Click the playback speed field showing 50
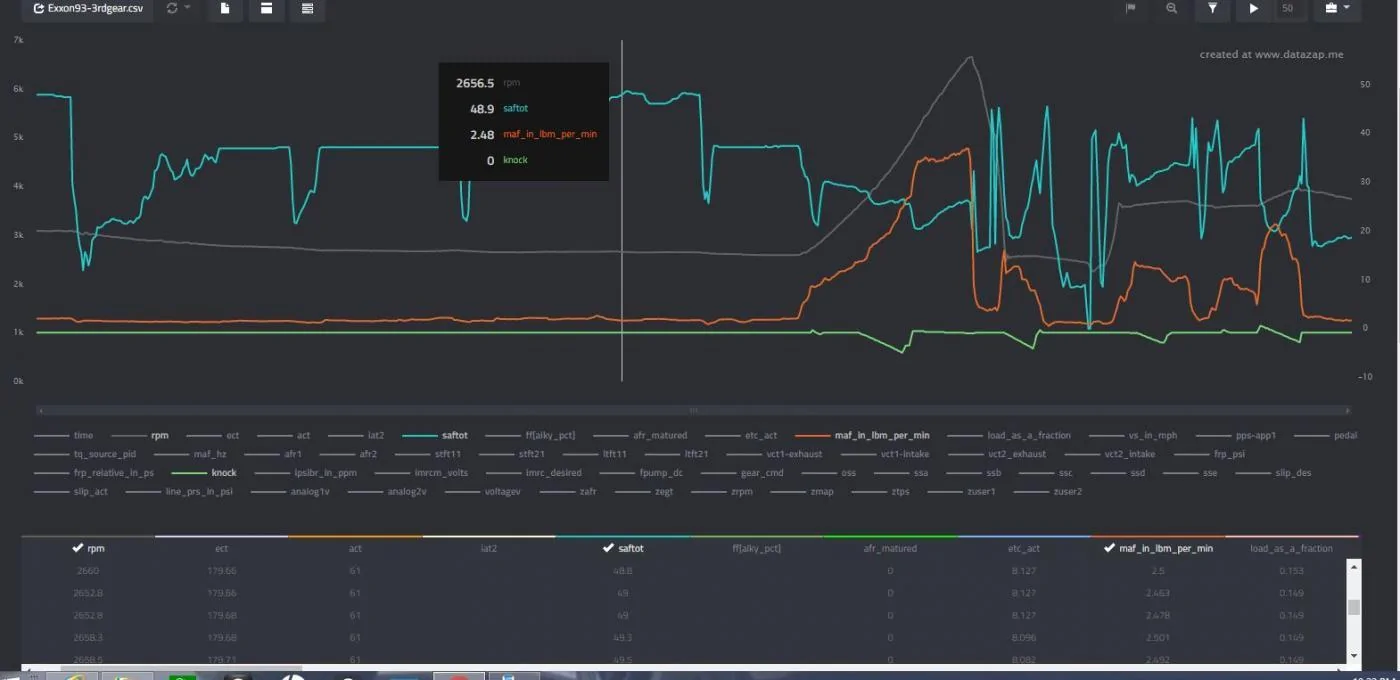This screenshot has width=1400, height=680. pyautogui.click(x=1288, y=8)
